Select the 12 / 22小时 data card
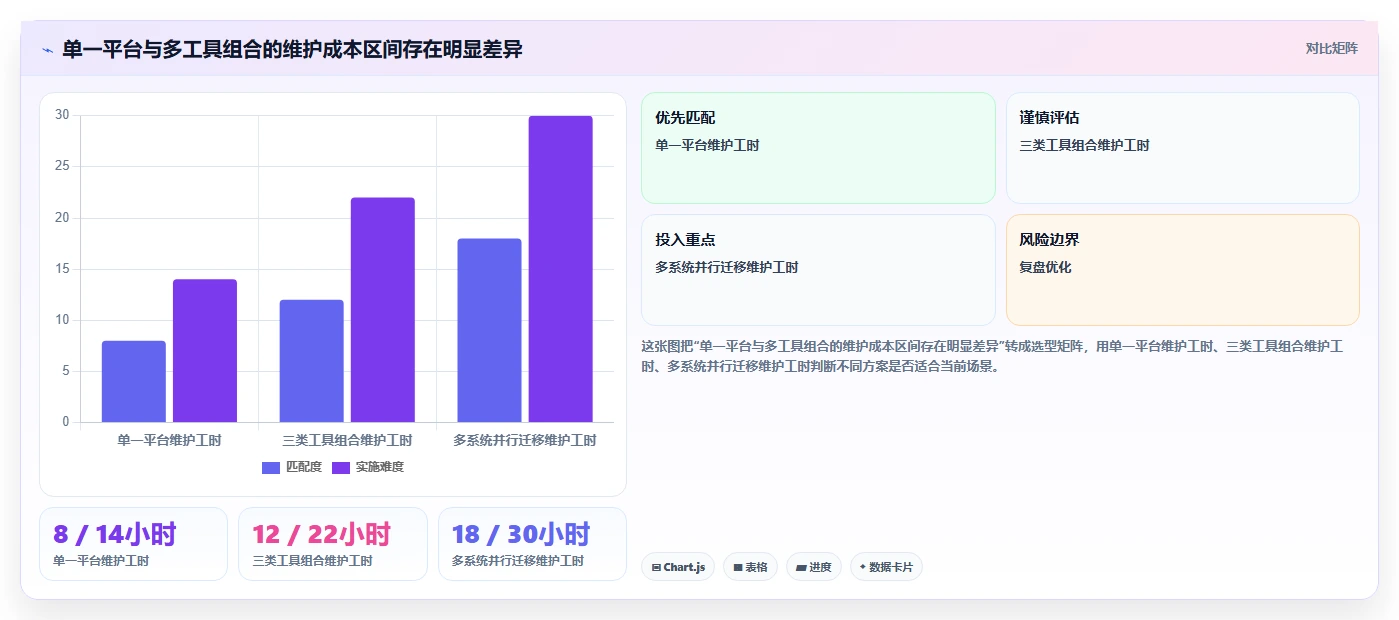 [333, 544]
